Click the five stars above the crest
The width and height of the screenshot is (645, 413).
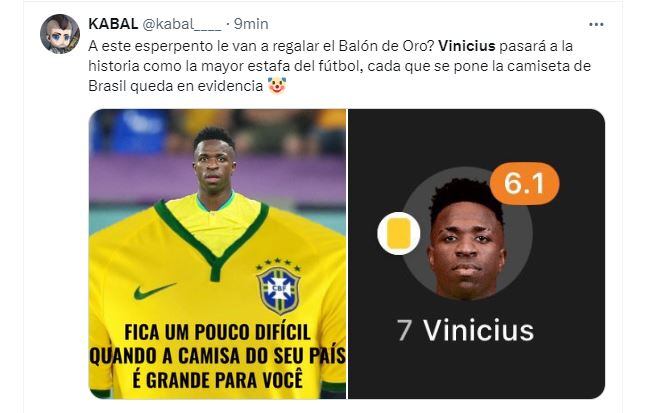(278, 264)
